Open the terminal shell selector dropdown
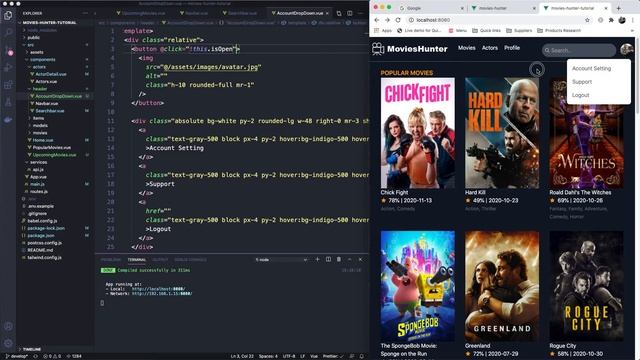 [x=281, y=260]
